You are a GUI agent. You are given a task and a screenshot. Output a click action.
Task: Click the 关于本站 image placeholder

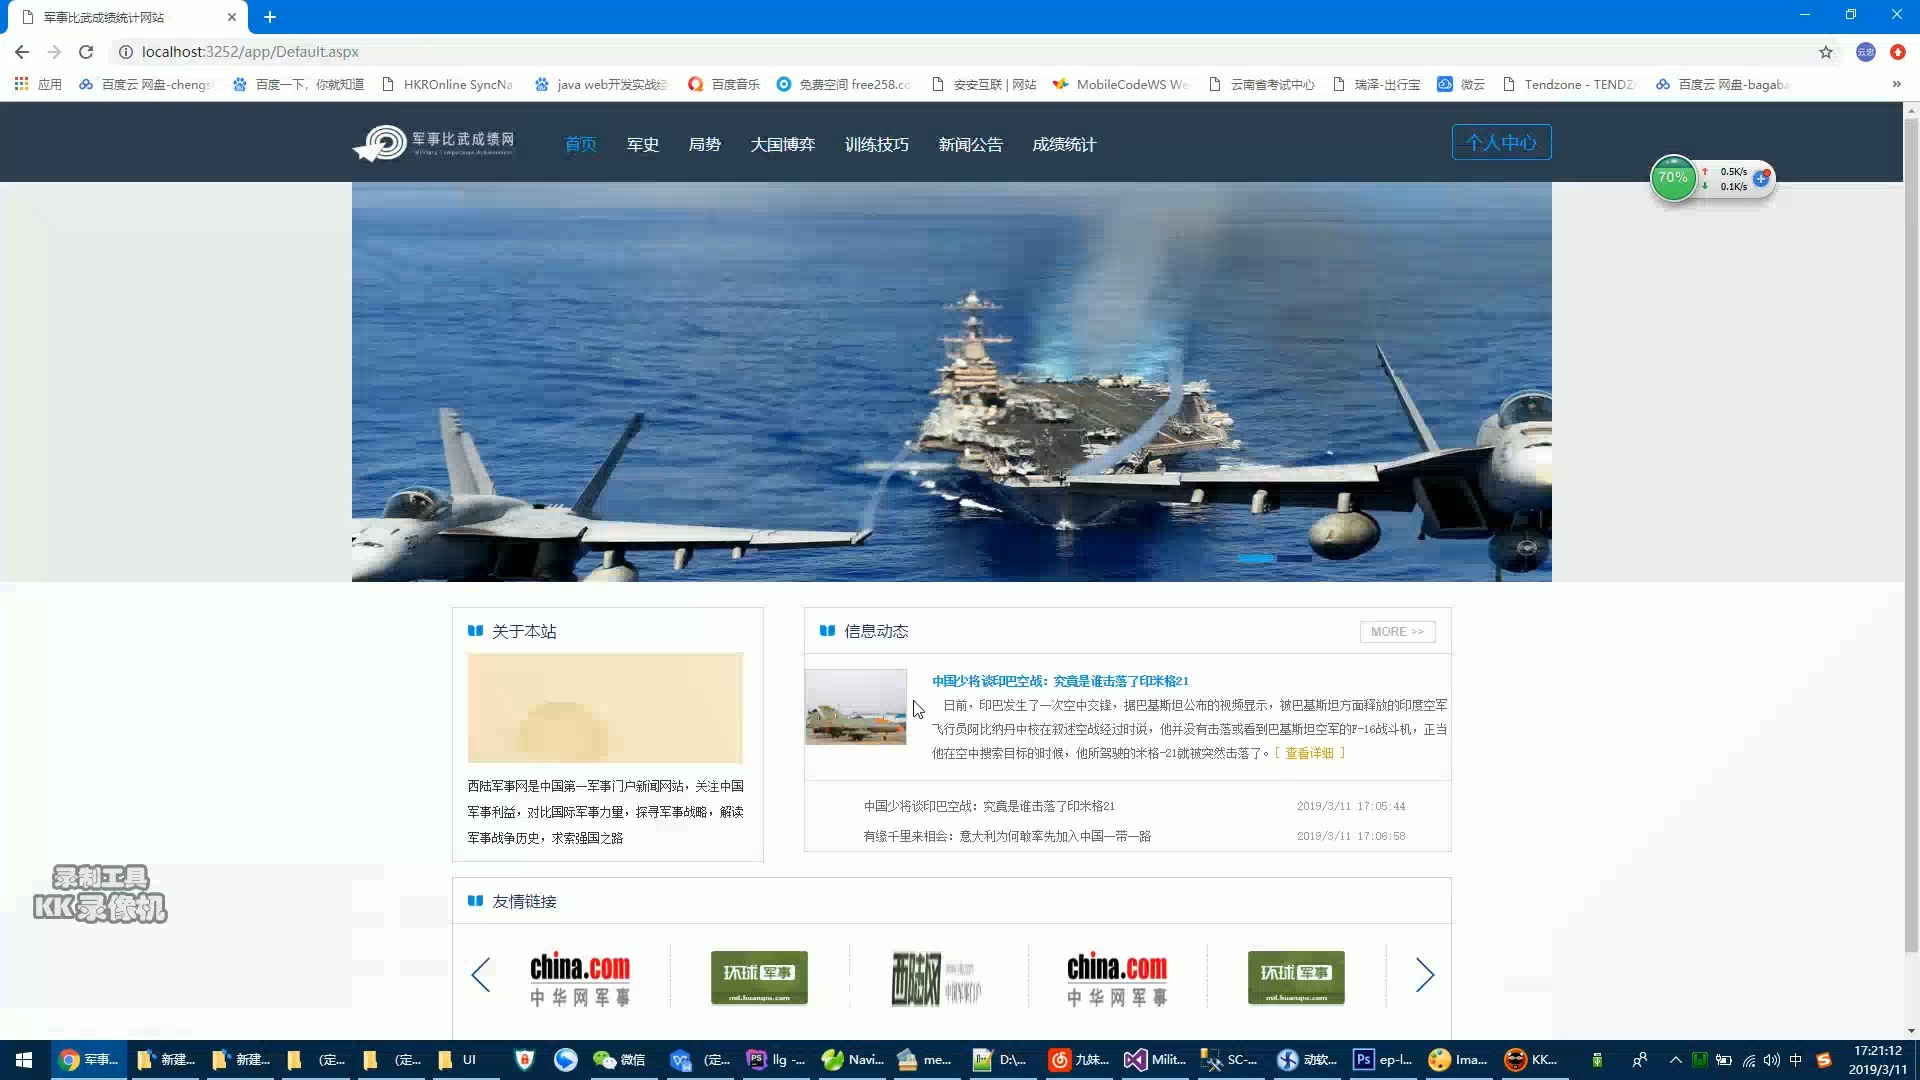(x=605, y=708)
